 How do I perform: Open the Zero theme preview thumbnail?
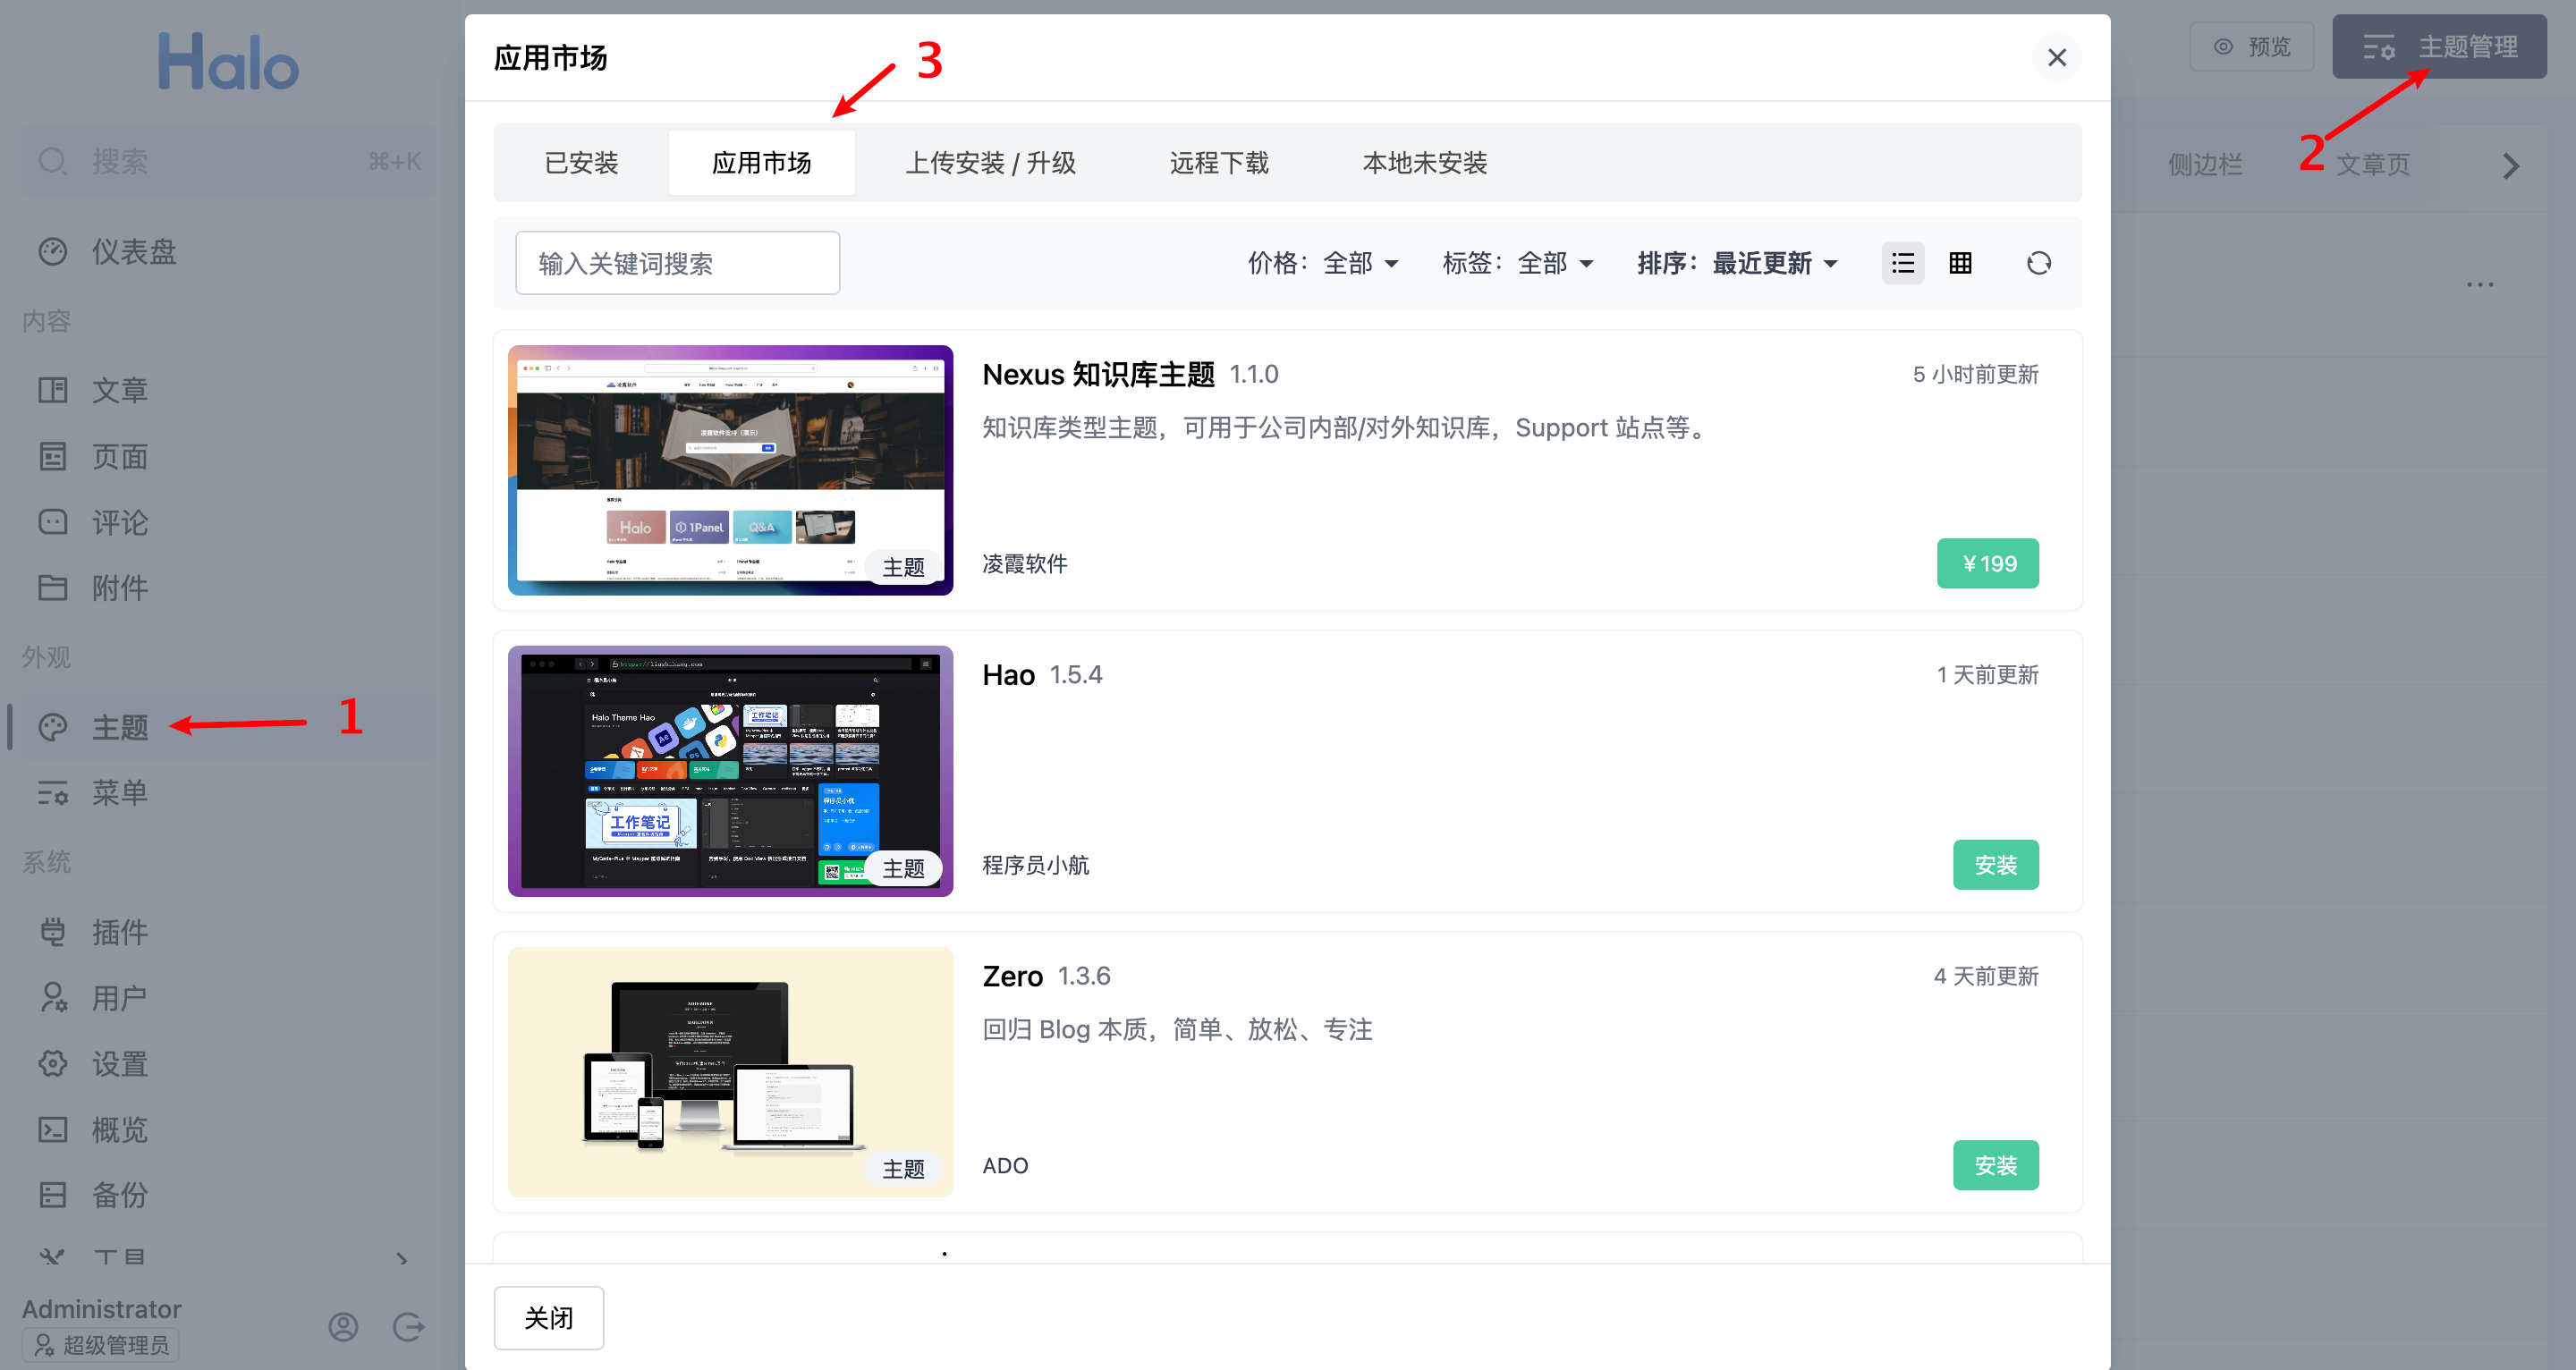point(730,1072)
